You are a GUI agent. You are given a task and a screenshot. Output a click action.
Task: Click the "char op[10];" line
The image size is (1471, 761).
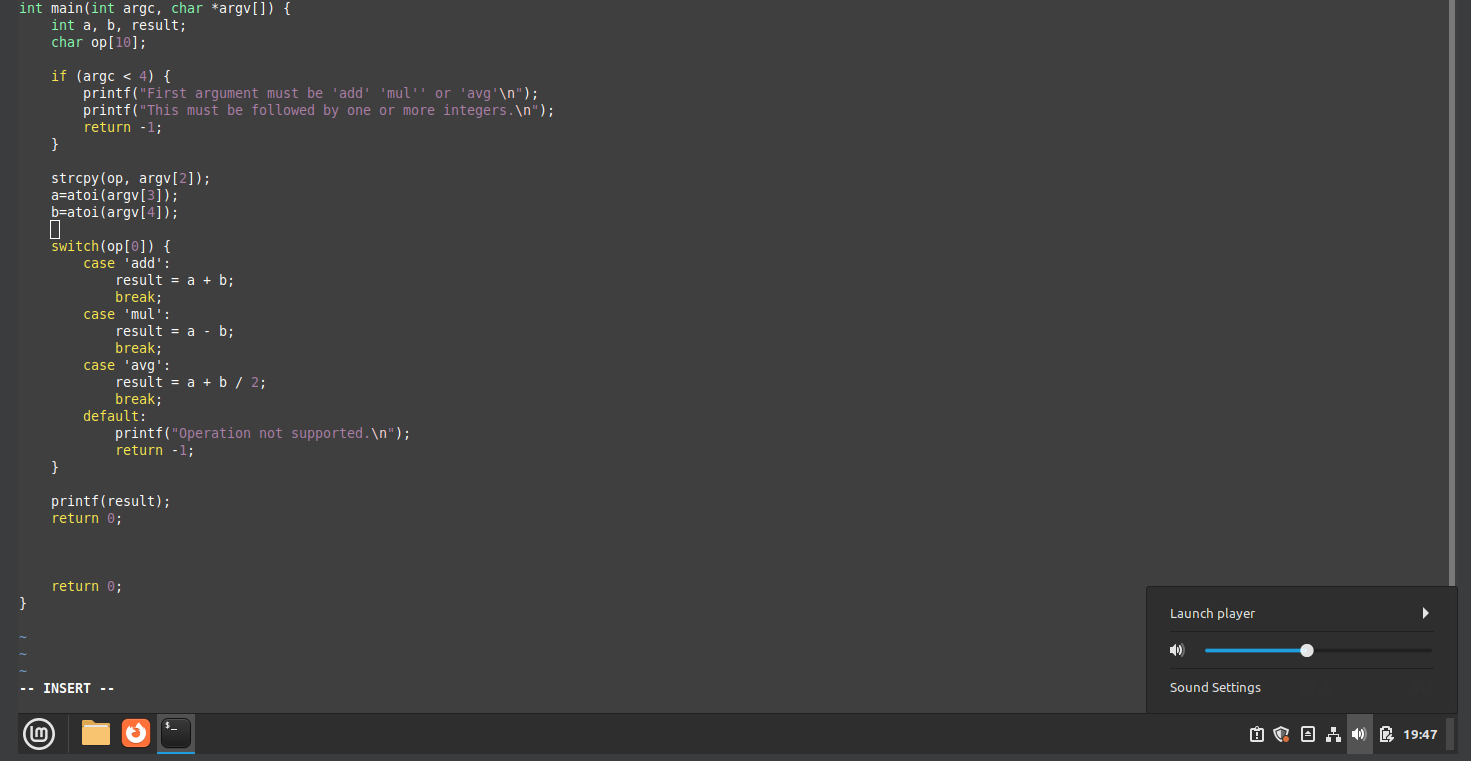click(x=99, y=42)
